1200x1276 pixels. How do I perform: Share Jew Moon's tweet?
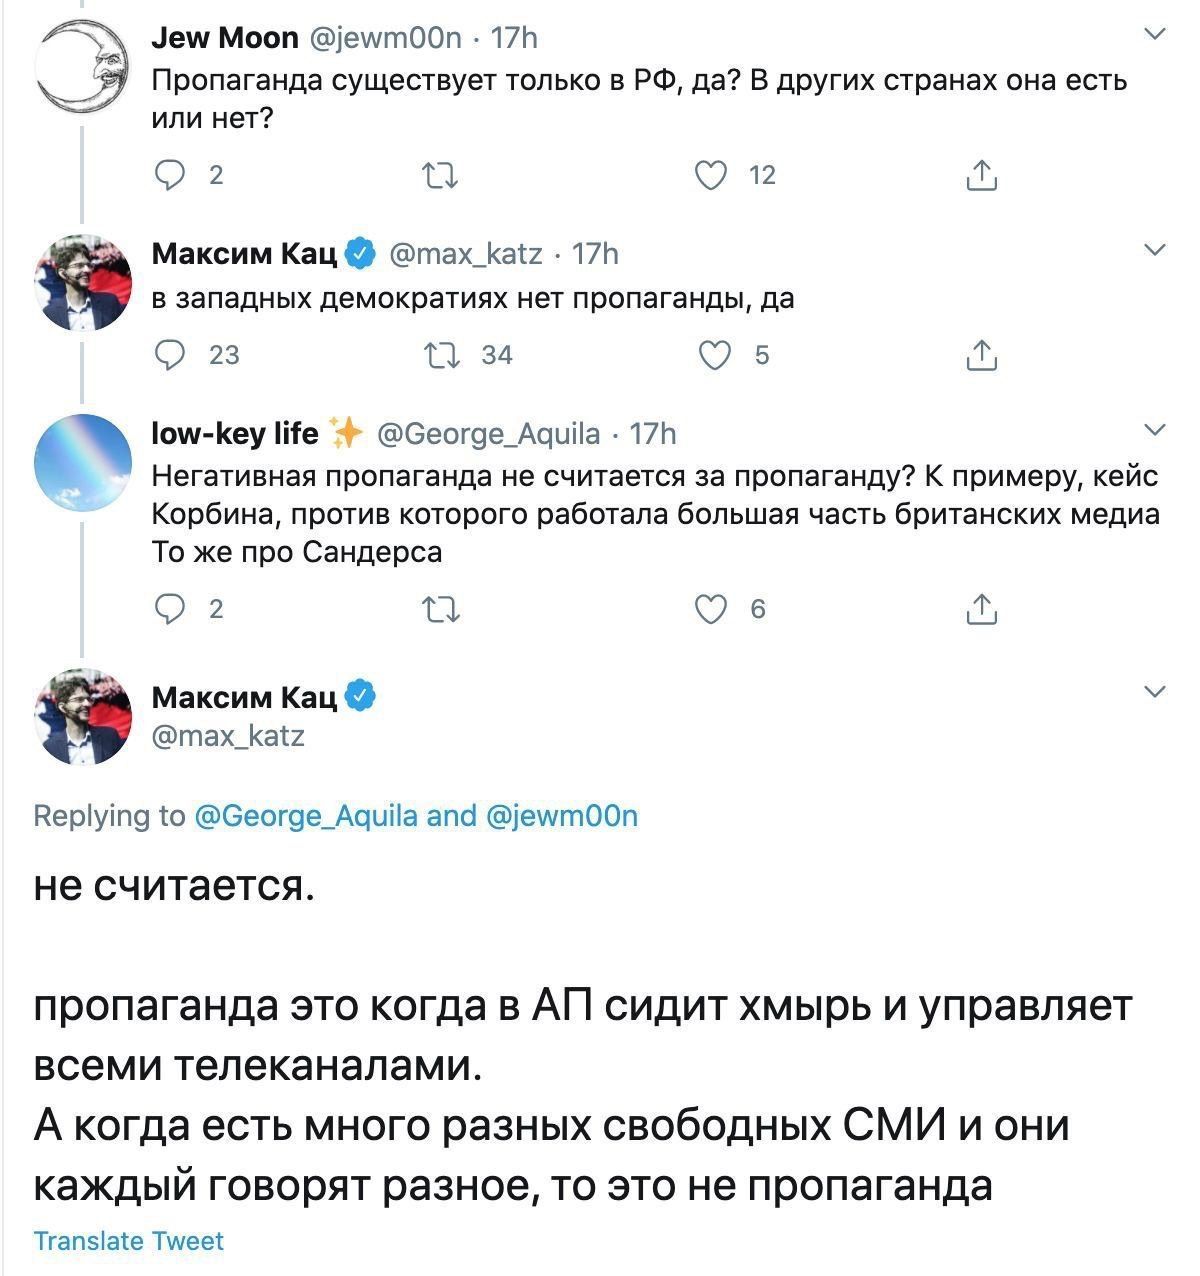click(982, 176)
